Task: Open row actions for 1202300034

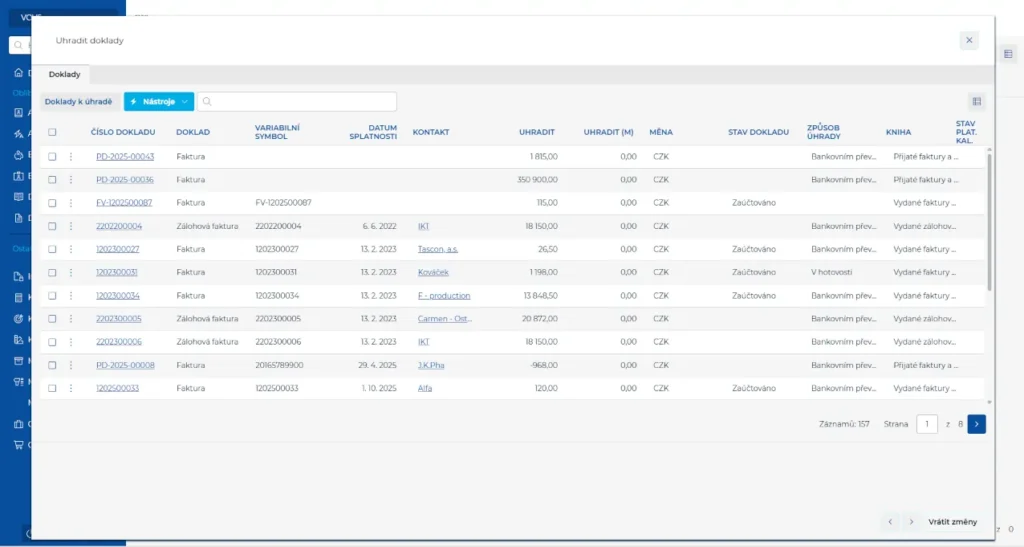Action: (x=71, y=296)
